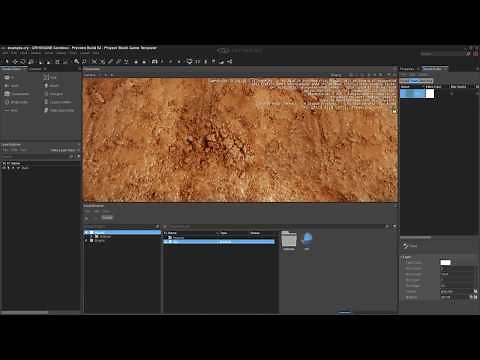This screenshot has width=480, height=360.
Task: Choose the AI category in Create Object
Action: (9, 77)
